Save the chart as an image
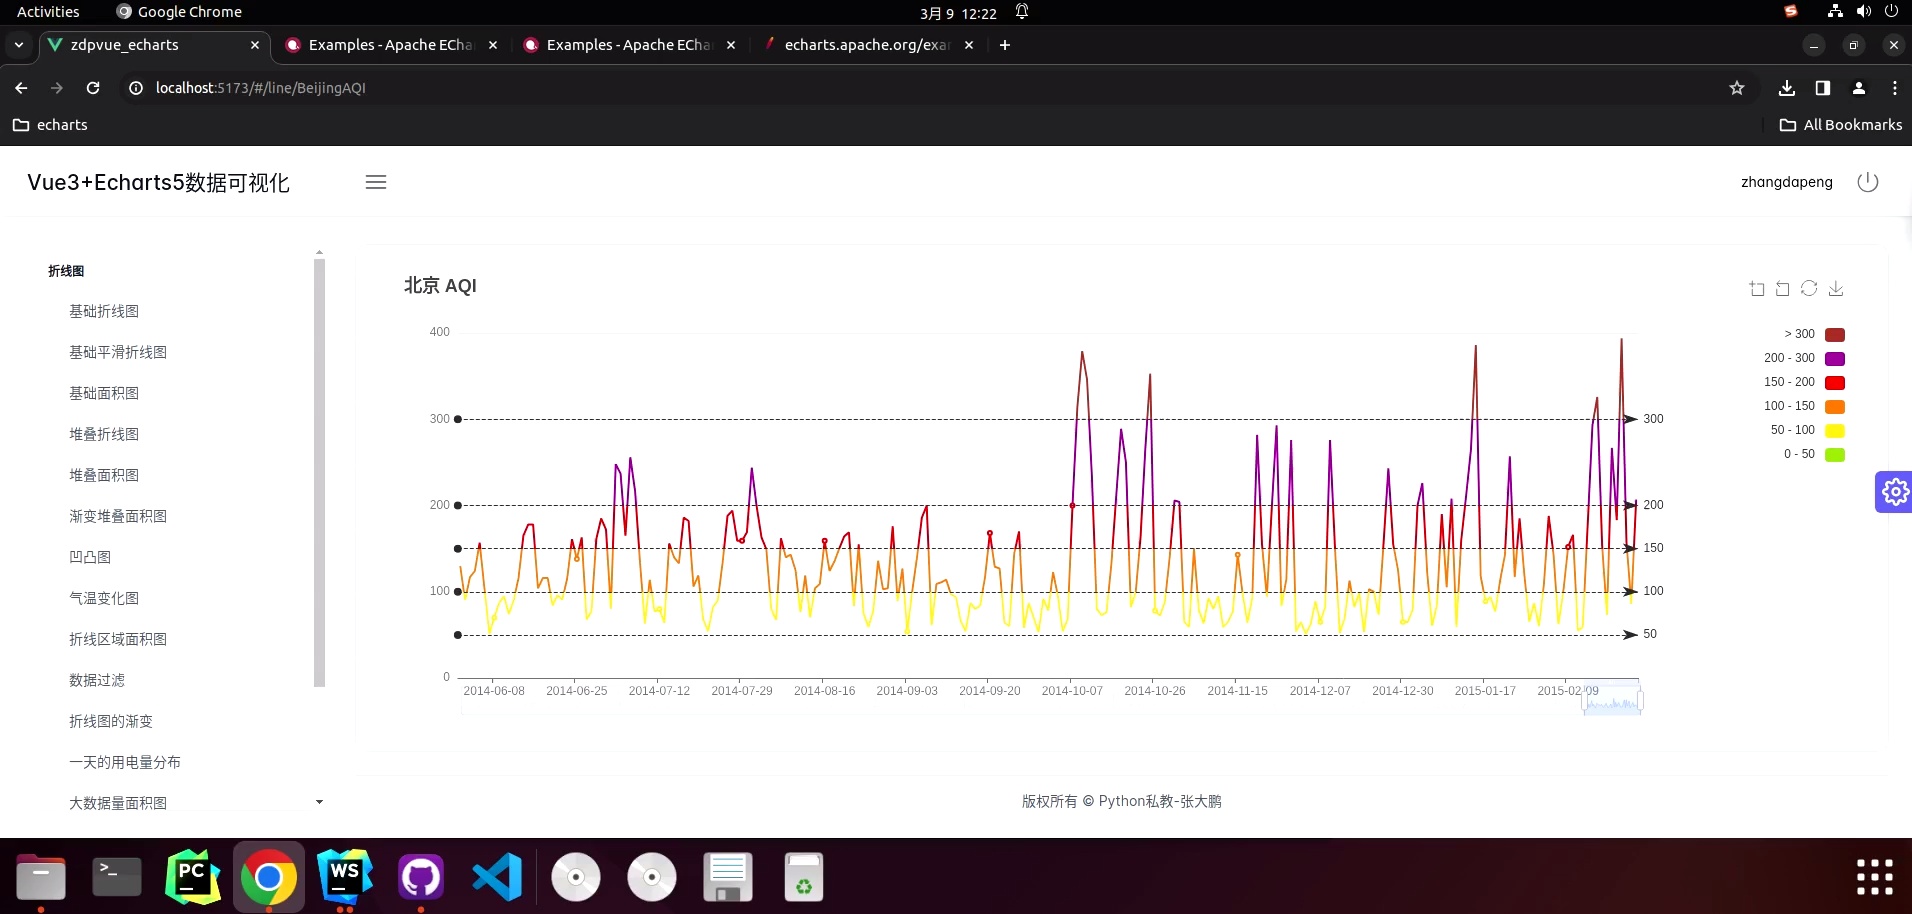Screen dimensions: 1912x914 pos(1835,288)
